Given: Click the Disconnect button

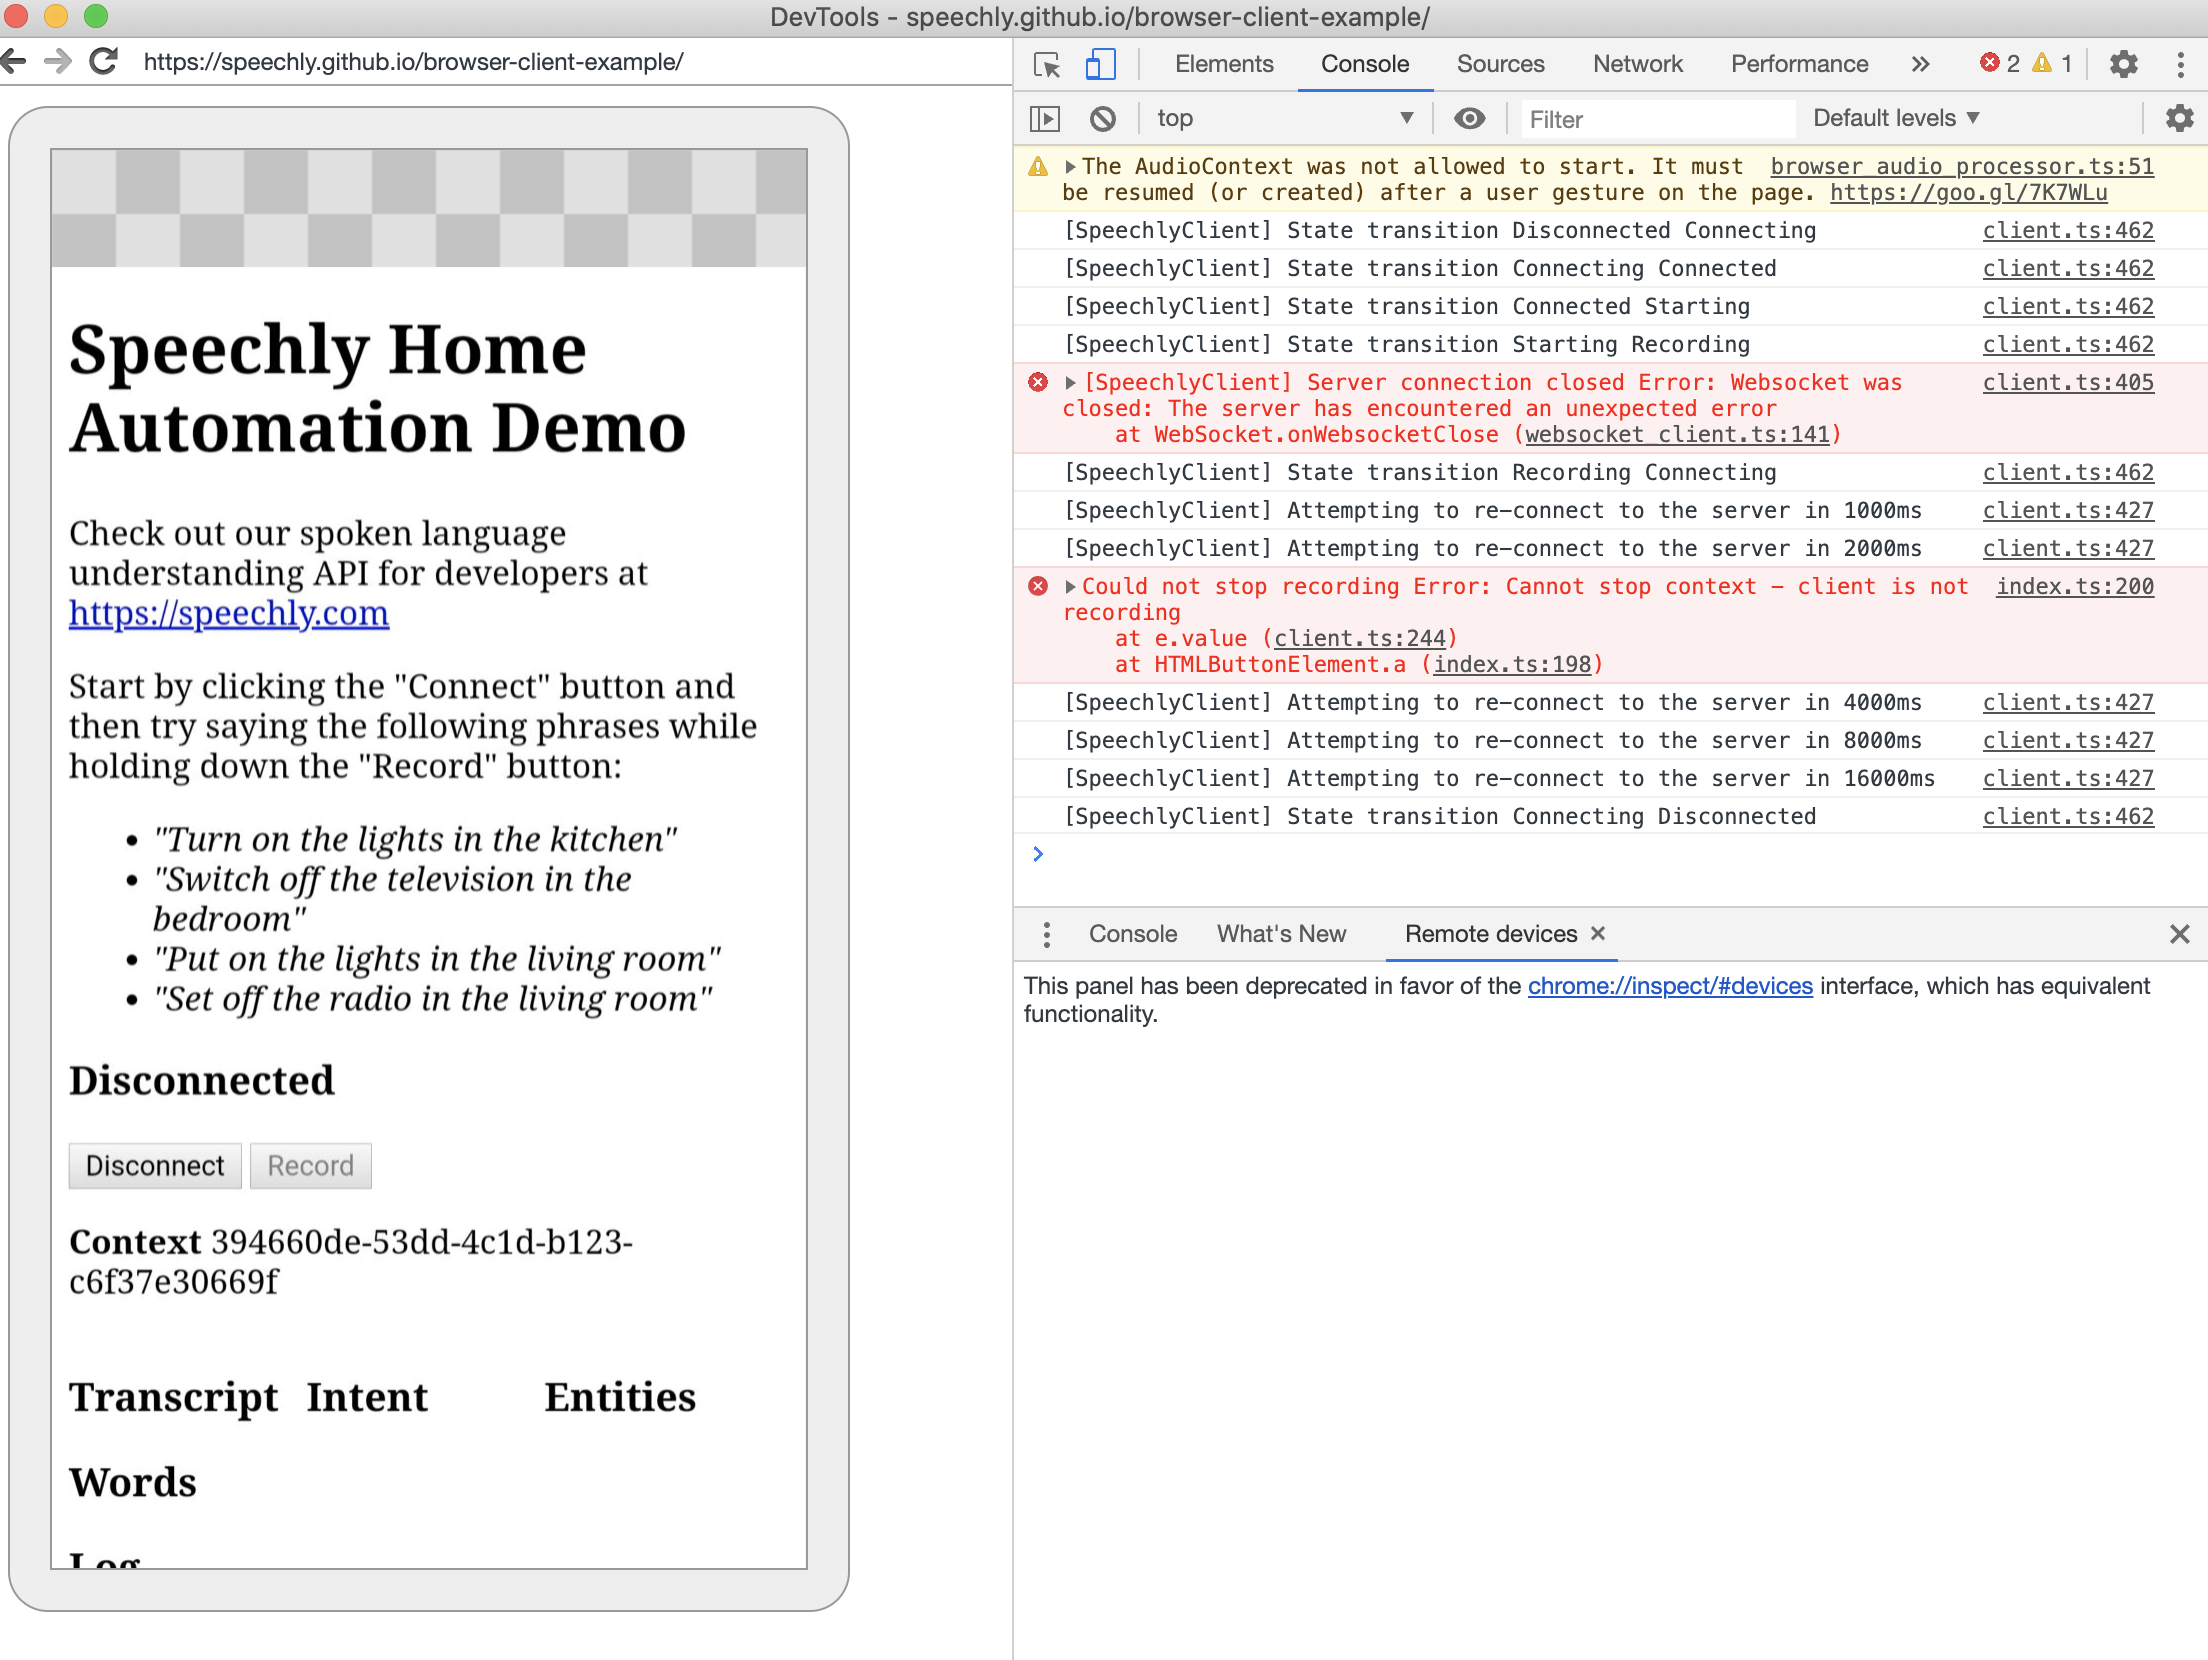Looking at the screenshot, I should point(154,1165).
